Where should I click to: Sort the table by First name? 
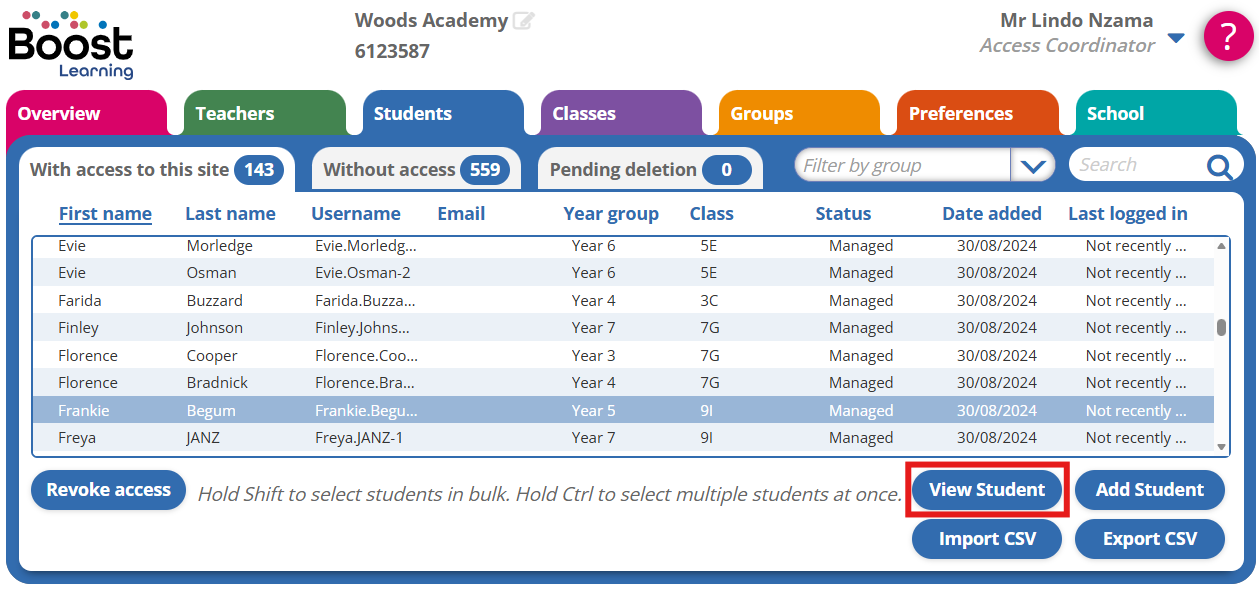pyautogui.click(x=105, y=214)
